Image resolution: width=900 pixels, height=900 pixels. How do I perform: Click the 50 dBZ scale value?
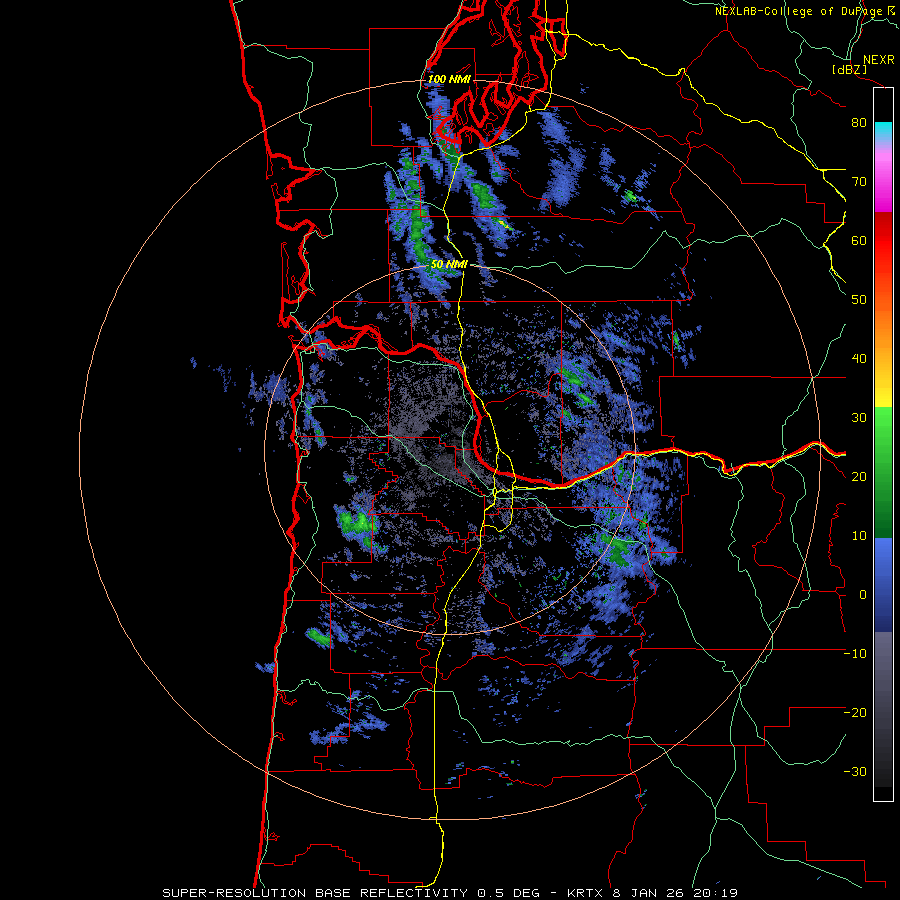coord(859,300)
